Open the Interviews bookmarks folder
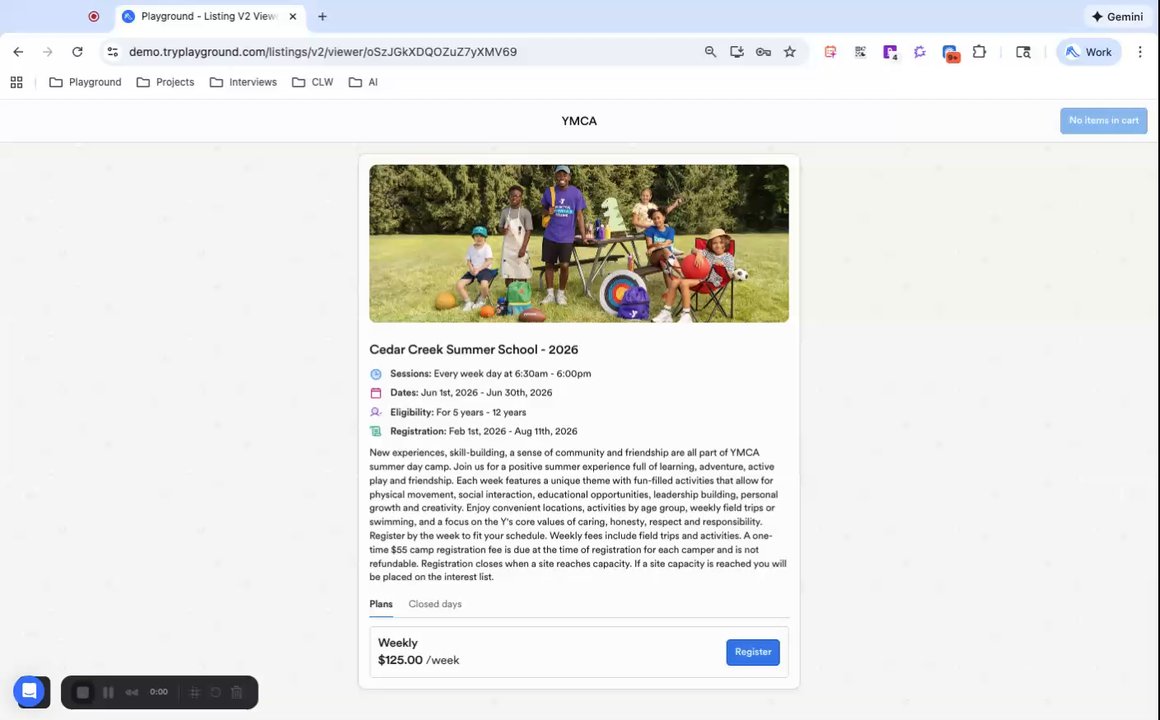 [x=243, y=82]
